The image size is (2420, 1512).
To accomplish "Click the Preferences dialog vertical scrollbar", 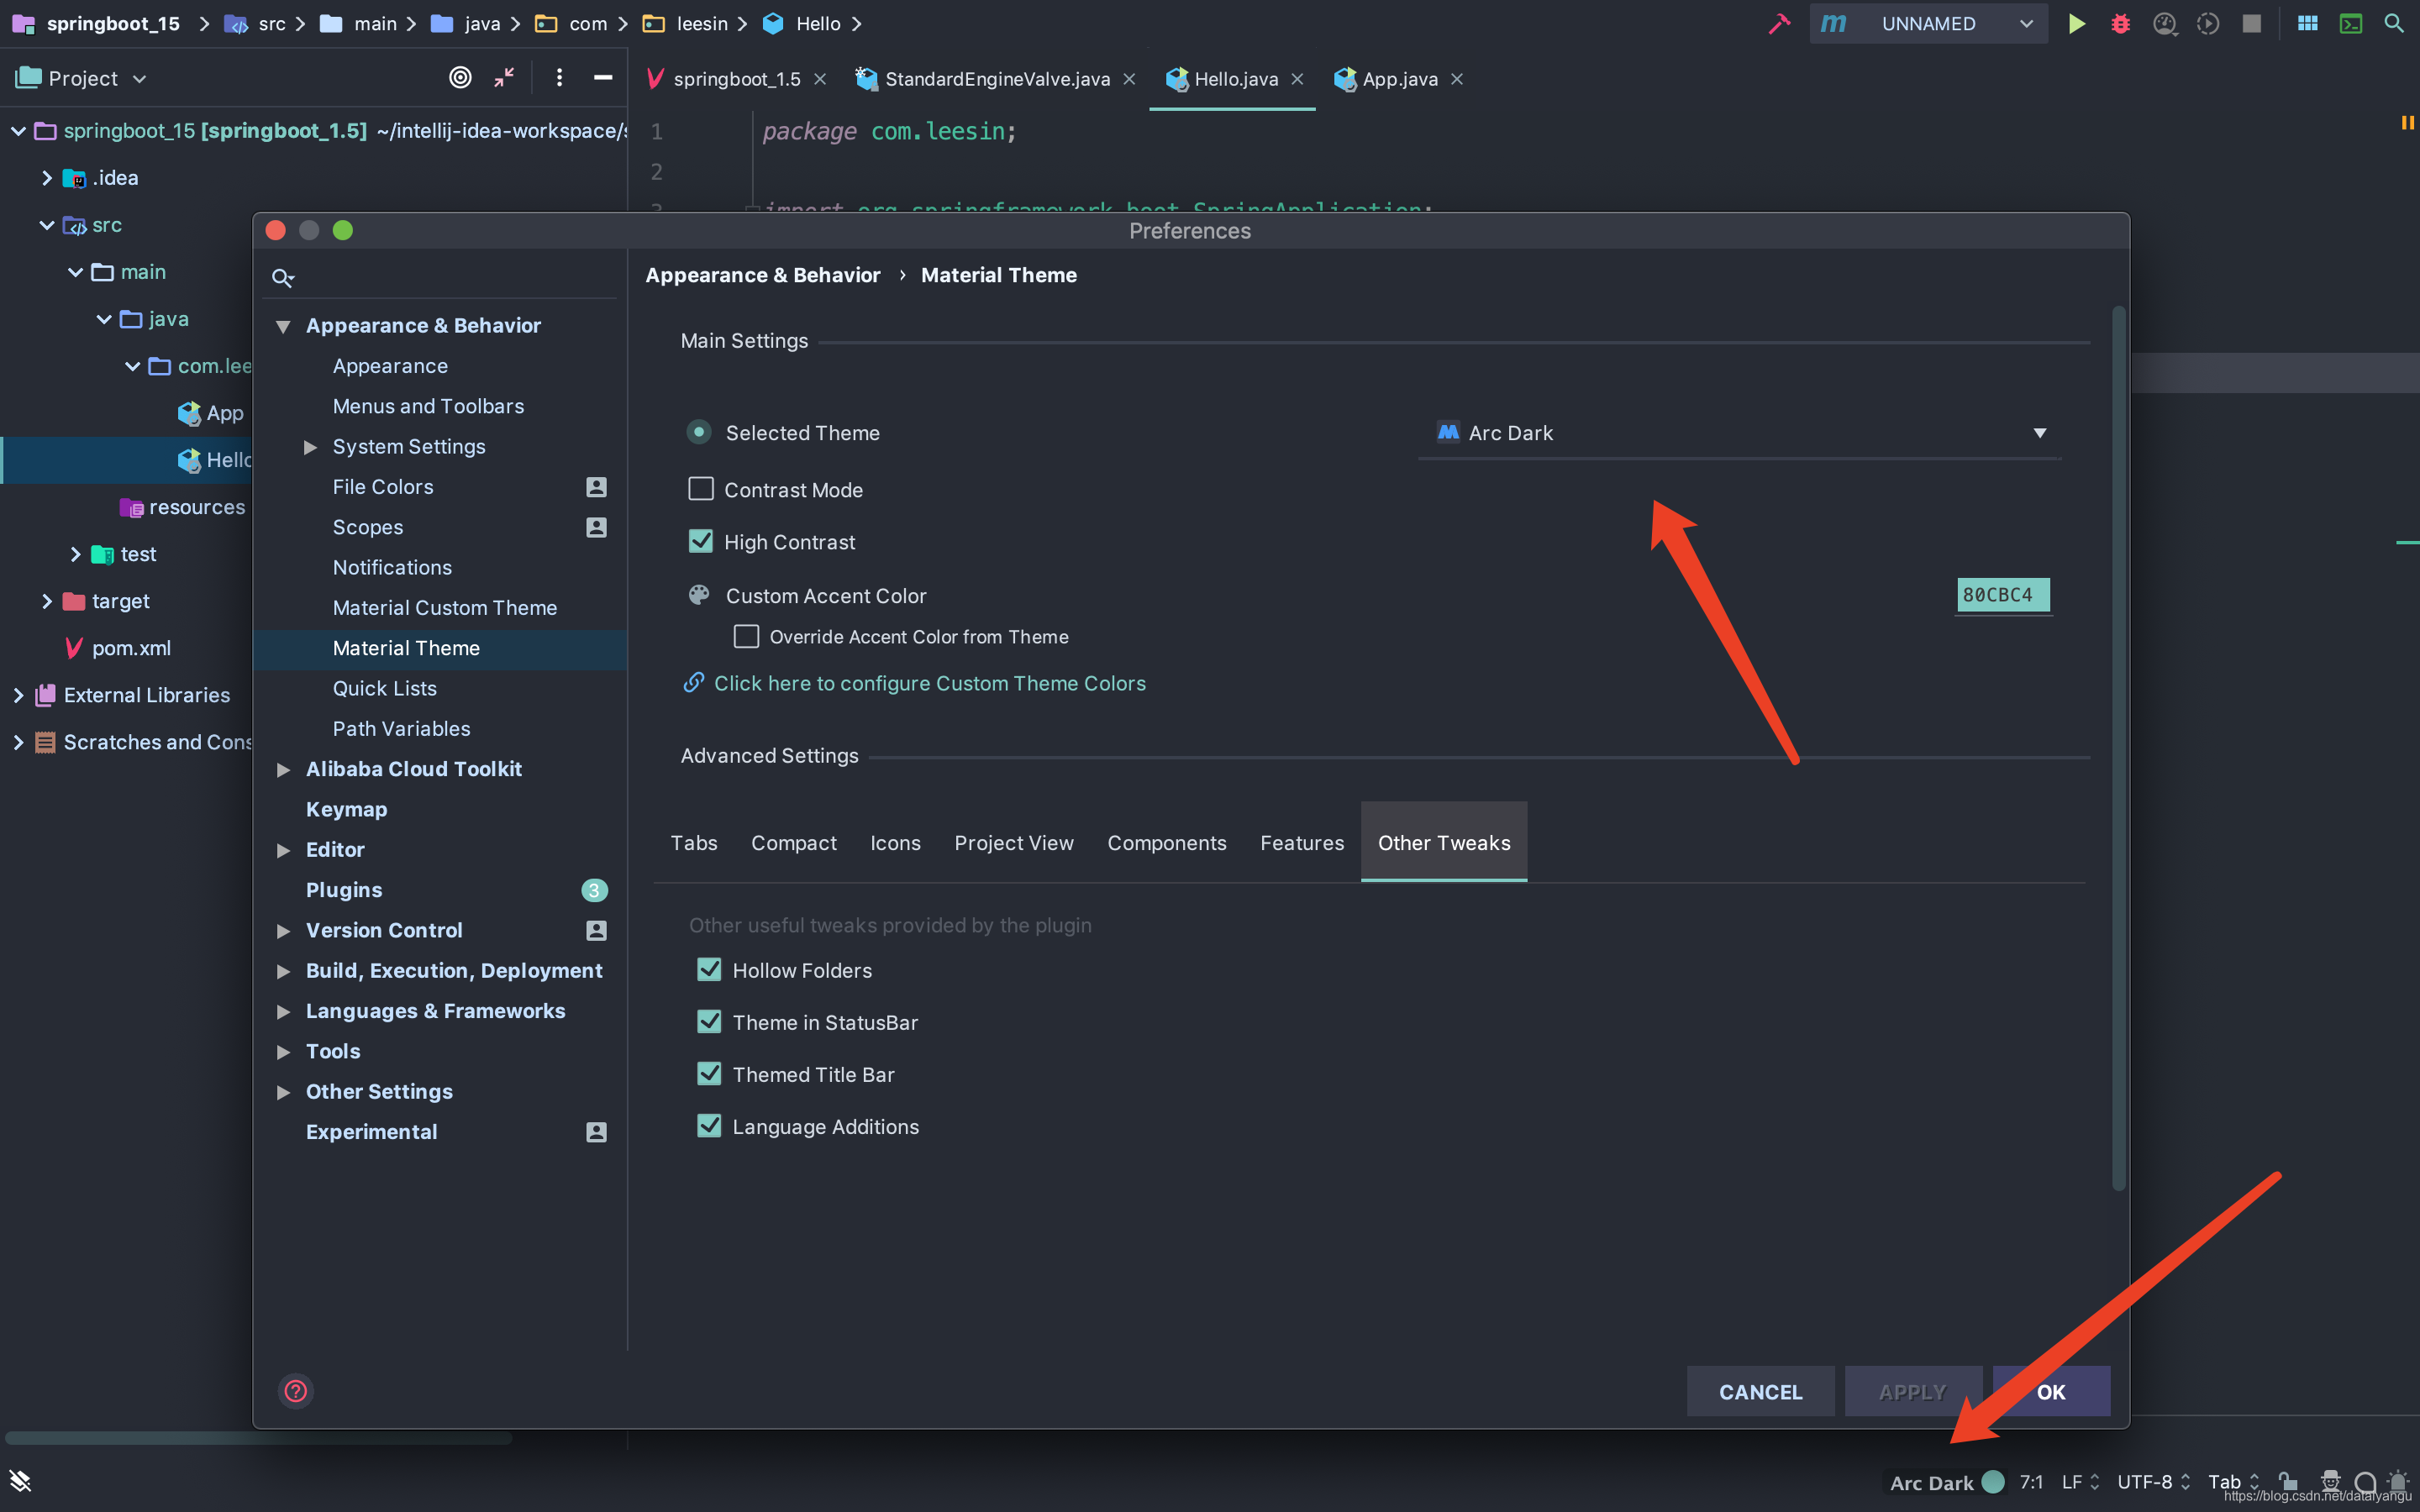I will pos(2118,749).
